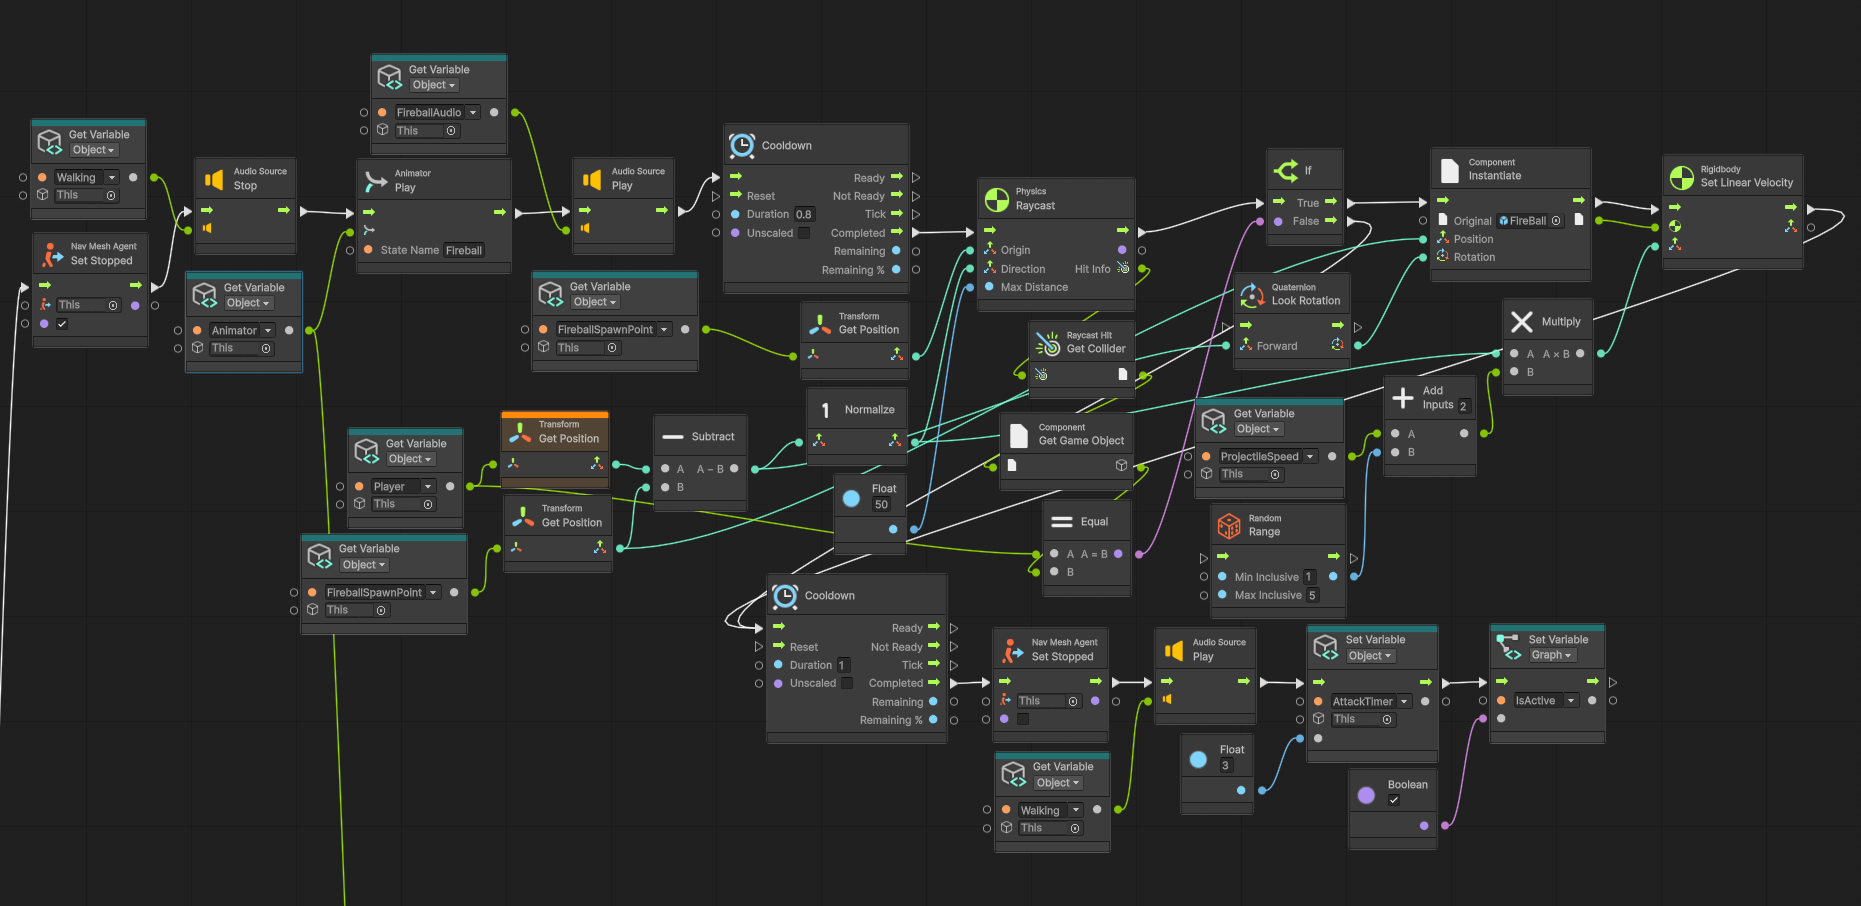Open the Graph scope dropdown on Set Variable
Viewport: 1861px width, 906px height.
pyautogui.click(x=1552, y=656)
